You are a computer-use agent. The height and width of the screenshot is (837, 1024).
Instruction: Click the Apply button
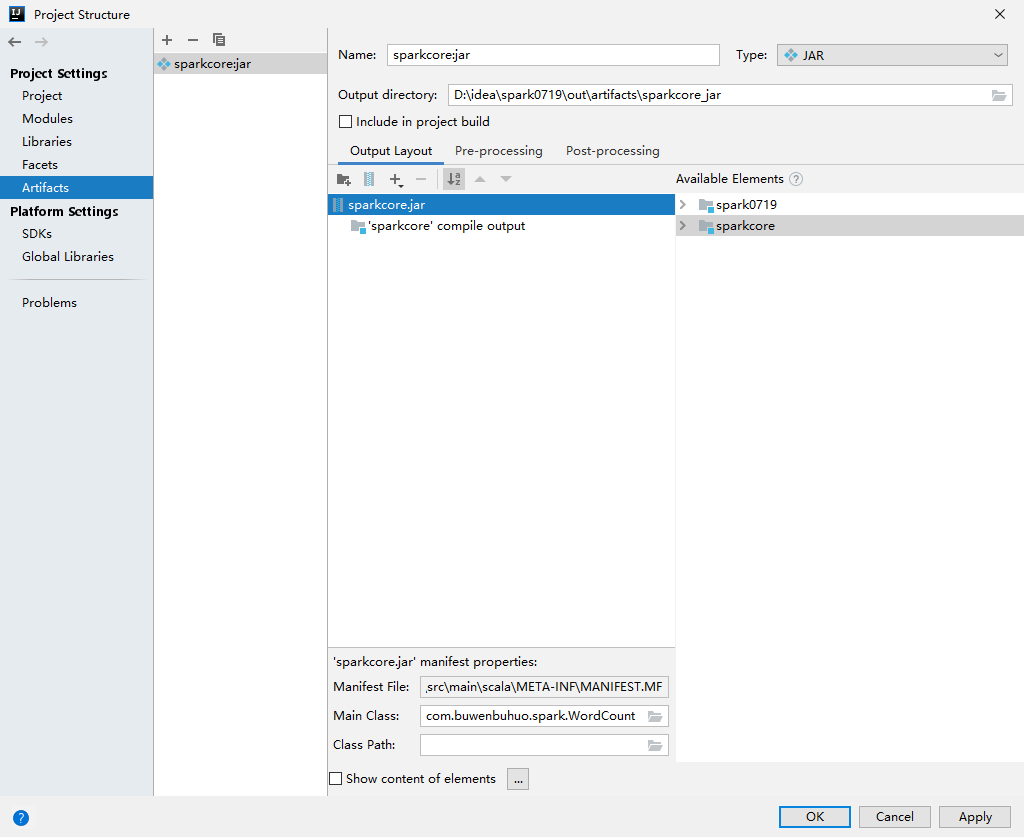click(975, 817)
